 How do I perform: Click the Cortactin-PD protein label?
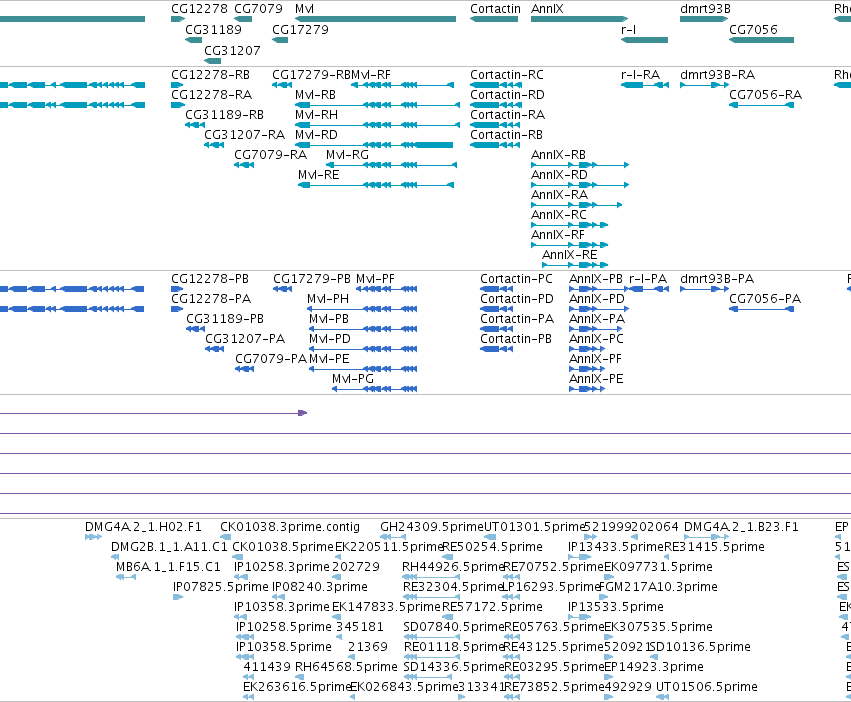pyautogui.click(x=517, y=299)
